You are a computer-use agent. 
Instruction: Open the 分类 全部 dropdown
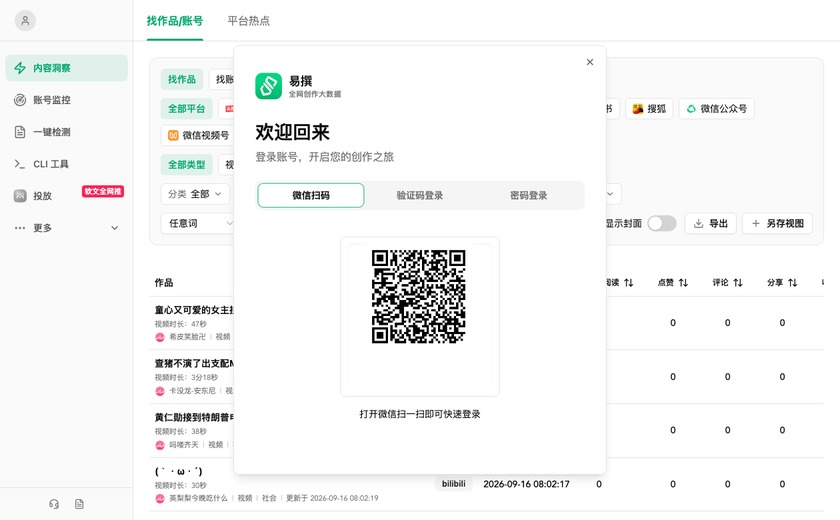pyautogui.click(x=195, y=194)
